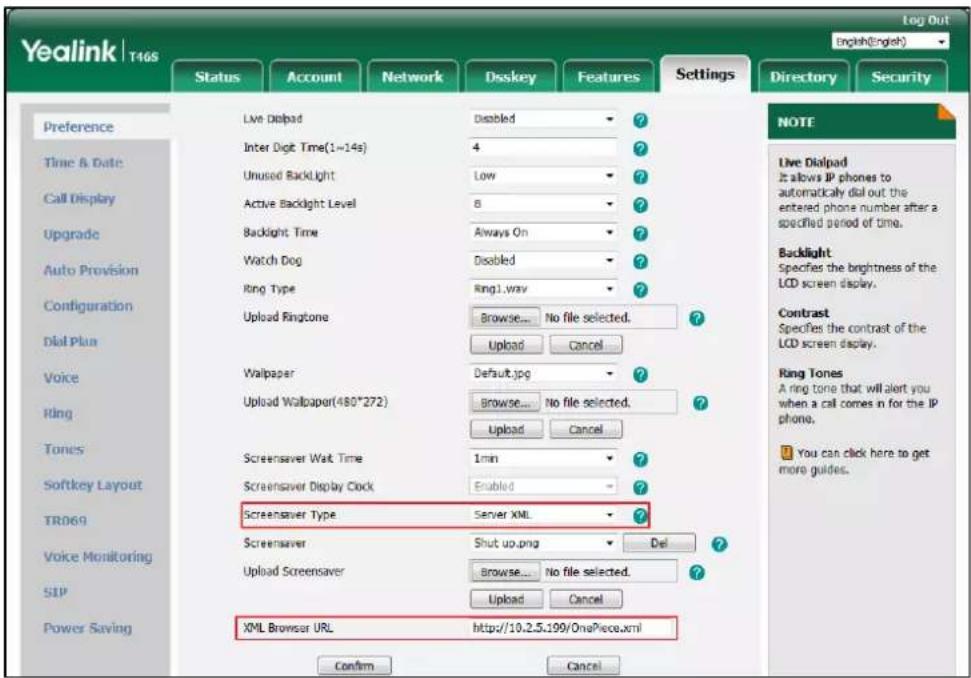The image size is (971, 678).
Task: Cancel the ringtone upload
Action: click(585, 345)
